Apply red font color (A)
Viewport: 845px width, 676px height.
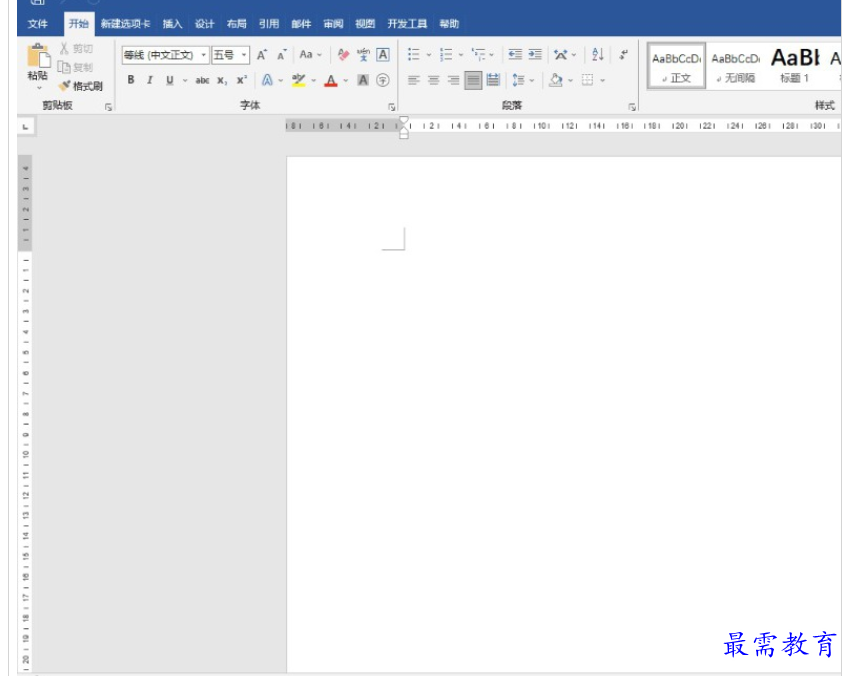point(331,80)
